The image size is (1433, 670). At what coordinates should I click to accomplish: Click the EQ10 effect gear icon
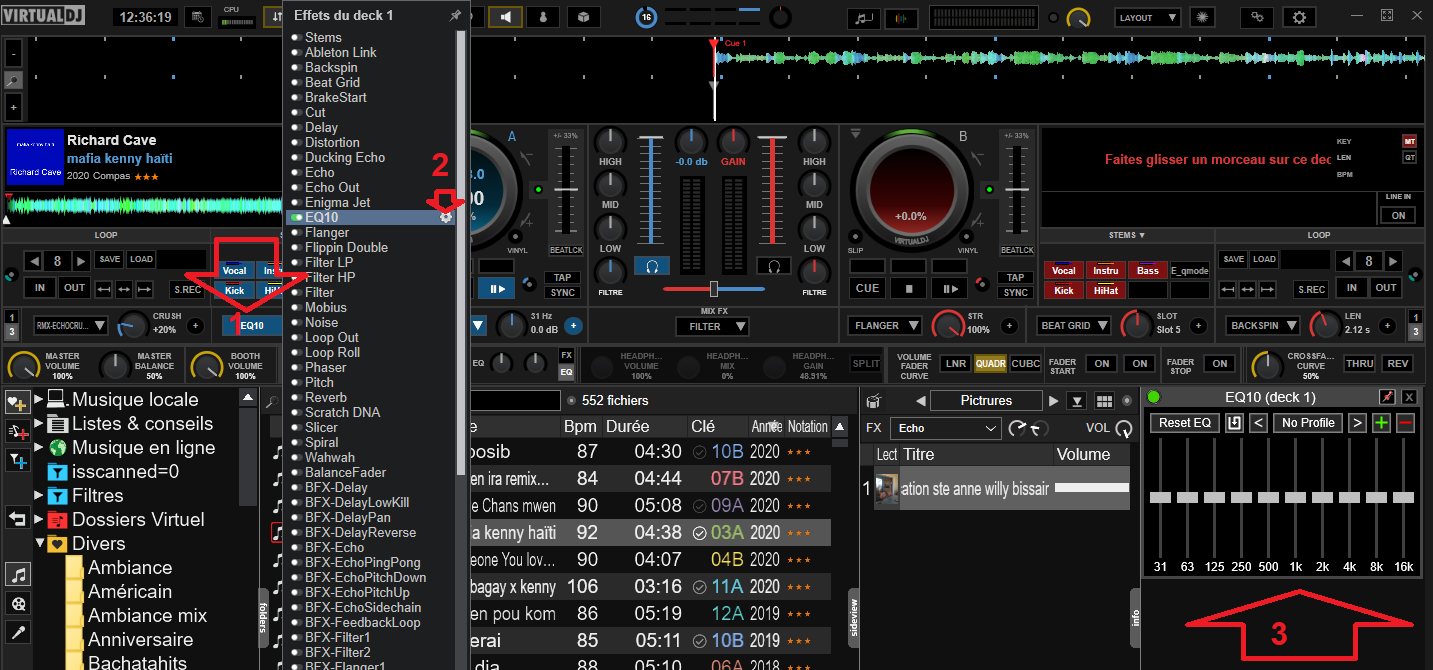click(x=446, y=216)
